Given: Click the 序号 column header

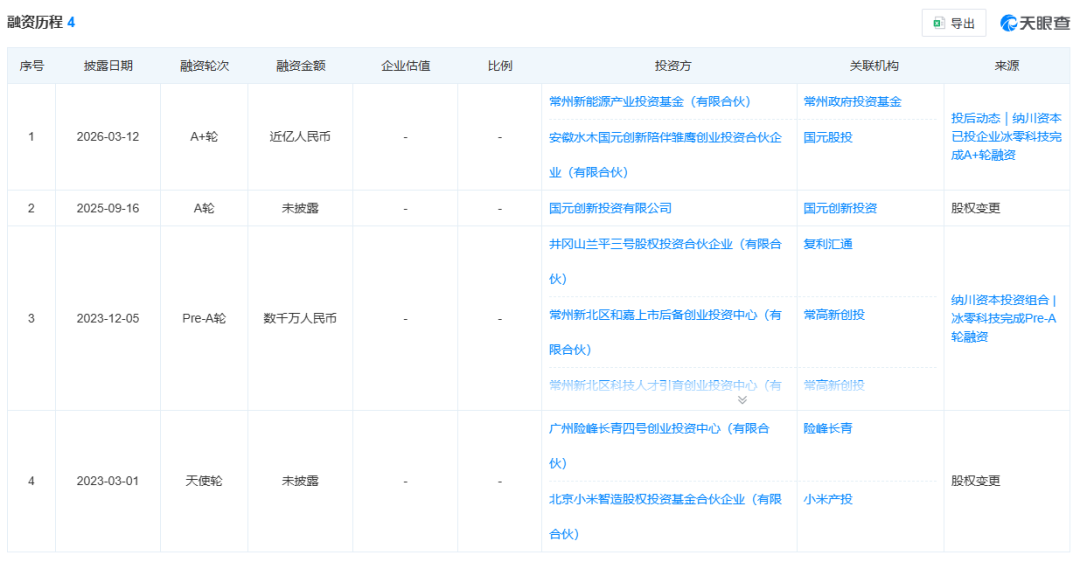Looking at the screenshot, I should coord(32,66).
